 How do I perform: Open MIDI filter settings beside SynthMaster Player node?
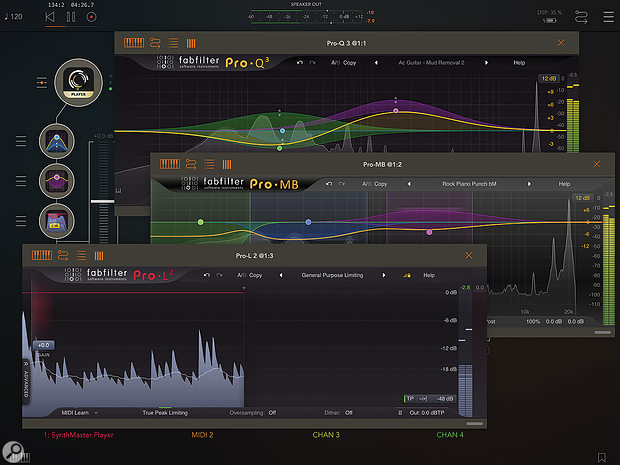[42, 83]
